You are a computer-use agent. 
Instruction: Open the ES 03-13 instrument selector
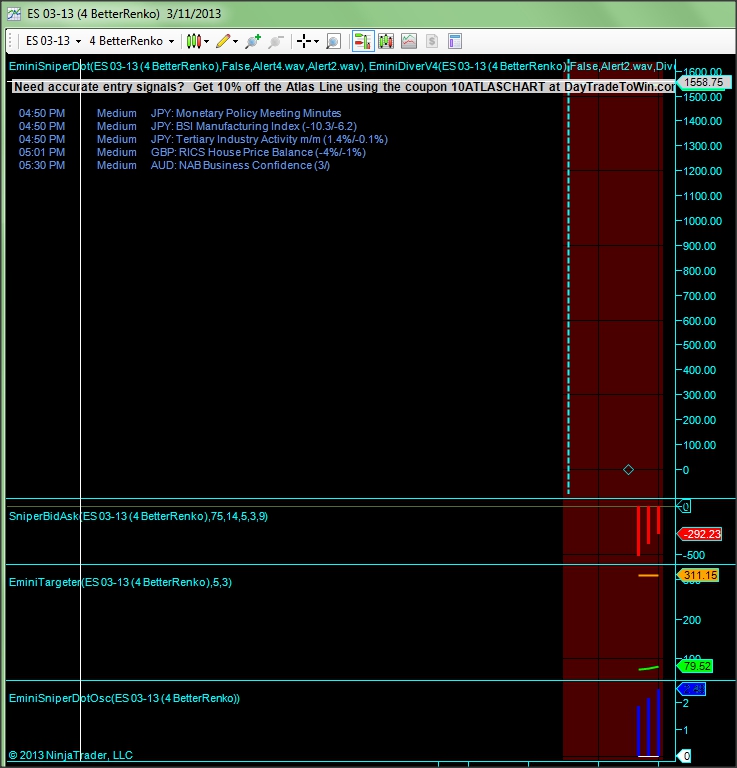[53, 41]
